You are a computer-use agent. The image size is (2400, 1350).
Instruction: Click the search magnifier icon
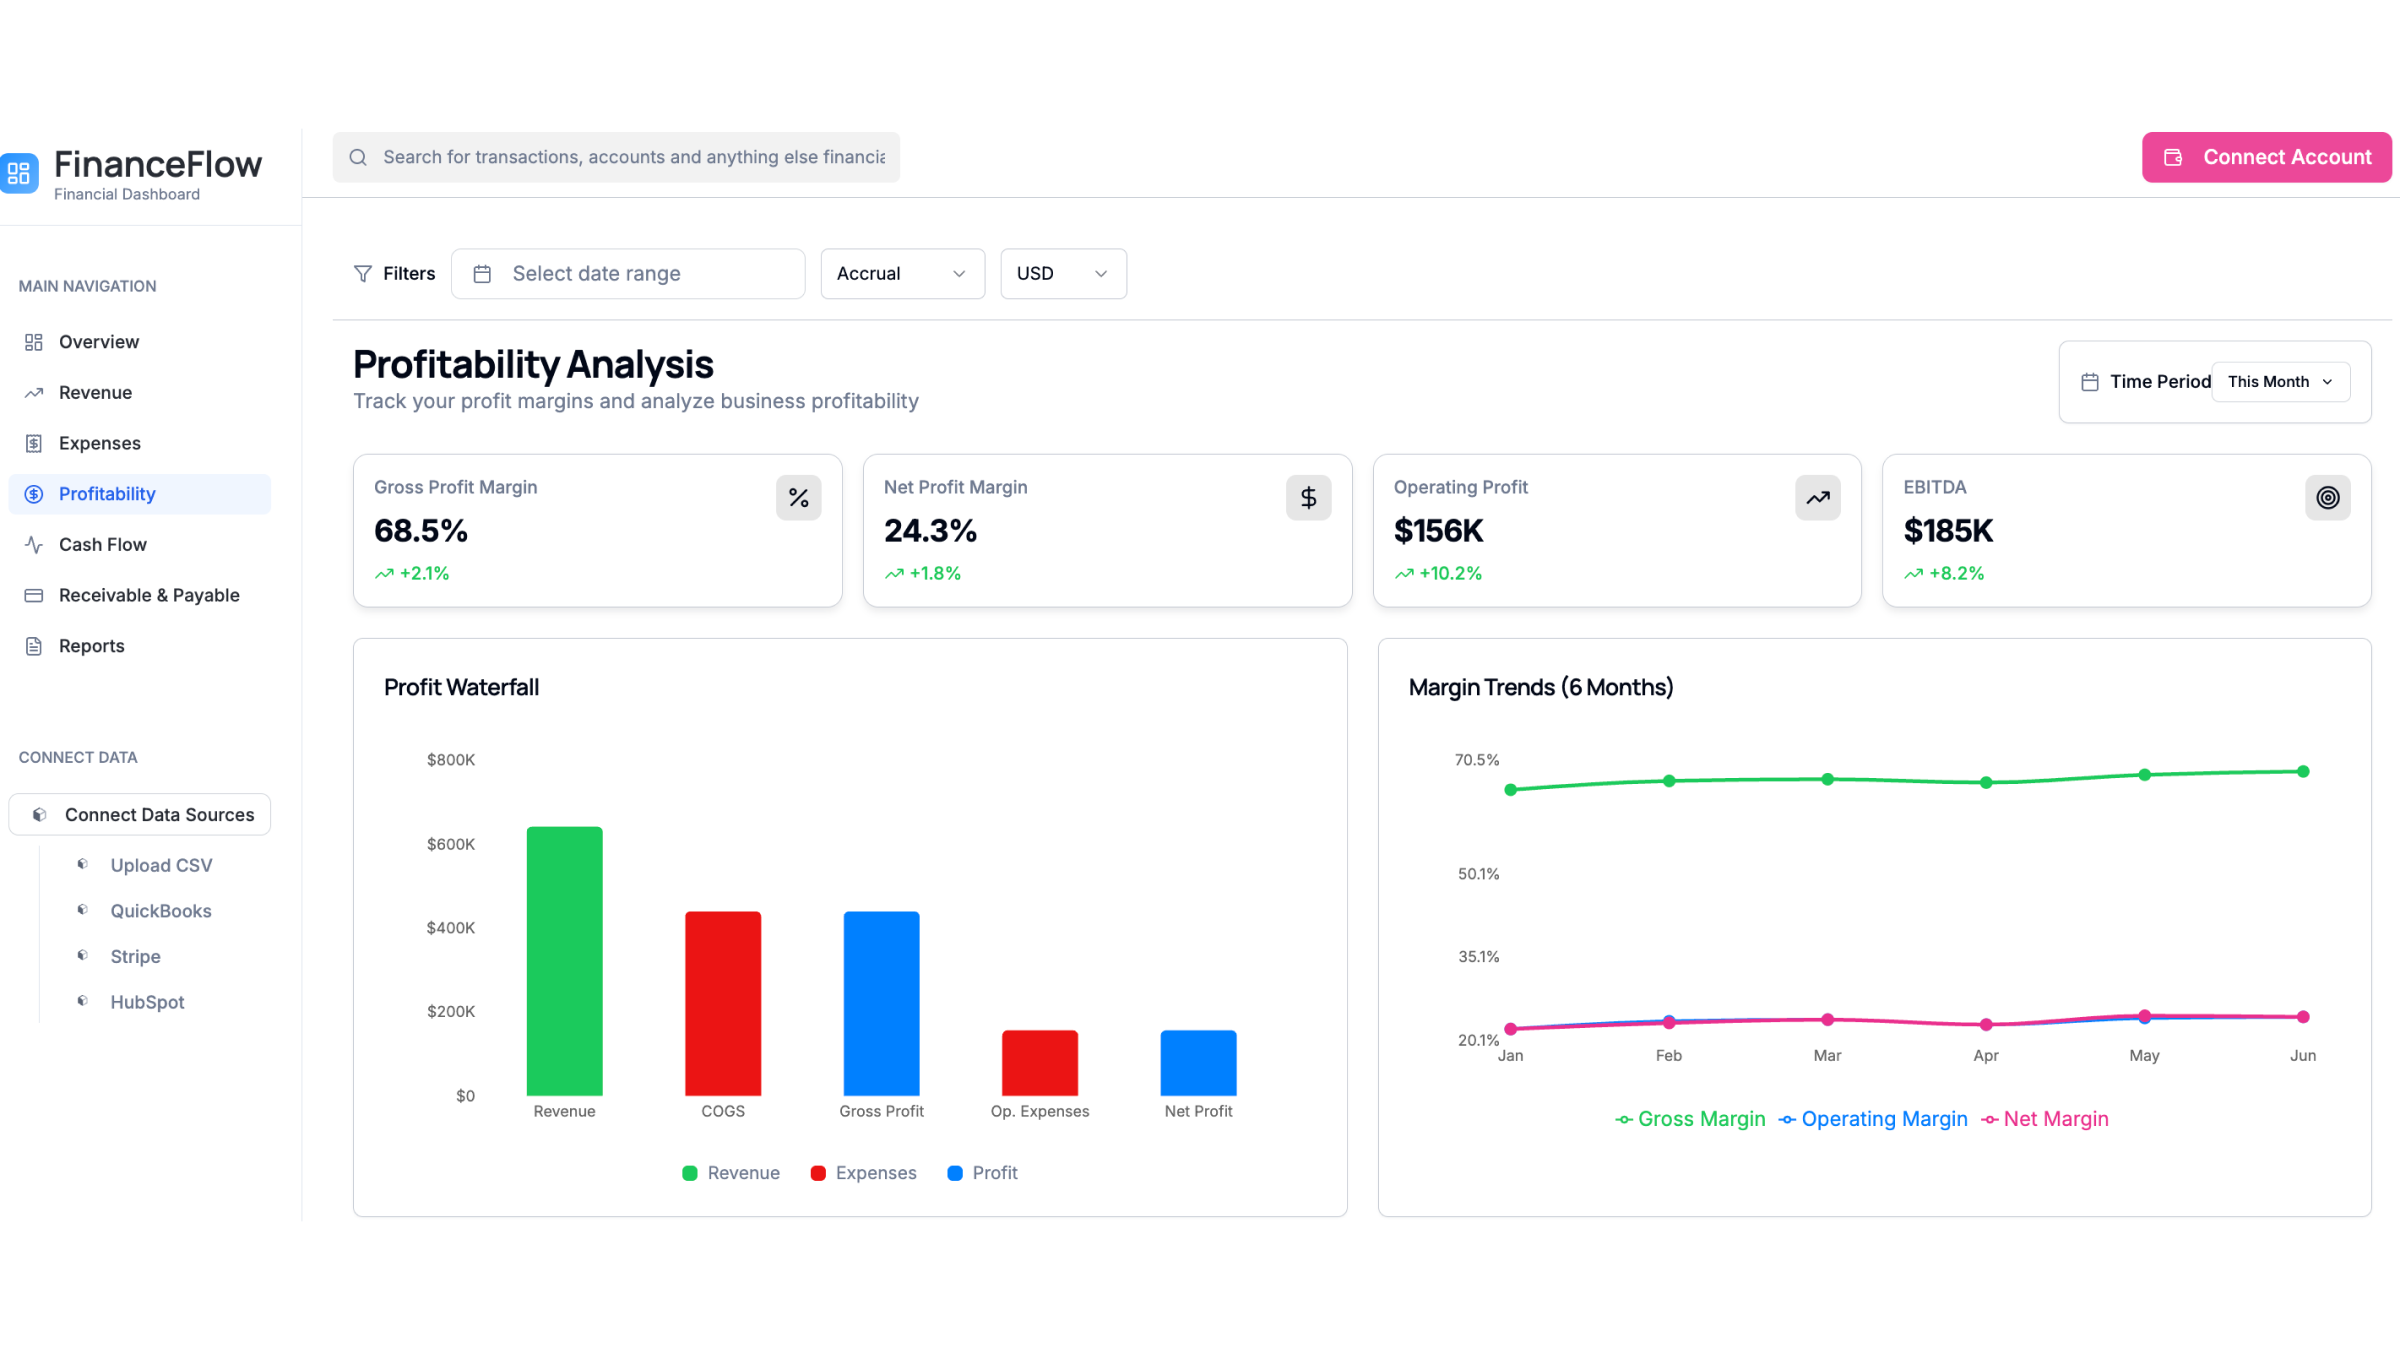pyautogui.click(x=358, y=157)
